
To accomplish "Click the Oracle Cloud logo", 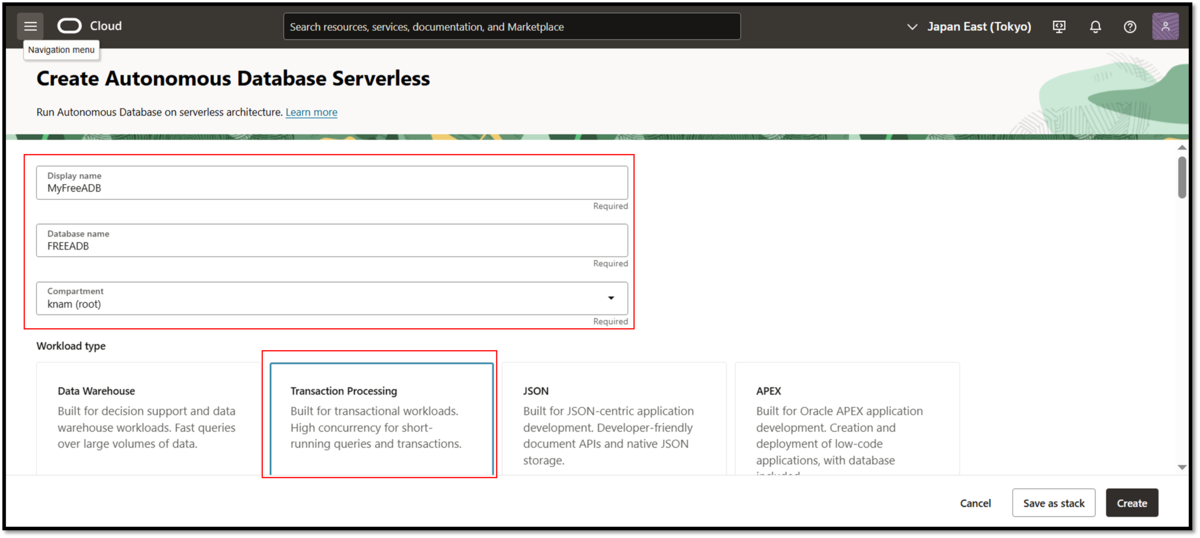I will pos(69,26).
